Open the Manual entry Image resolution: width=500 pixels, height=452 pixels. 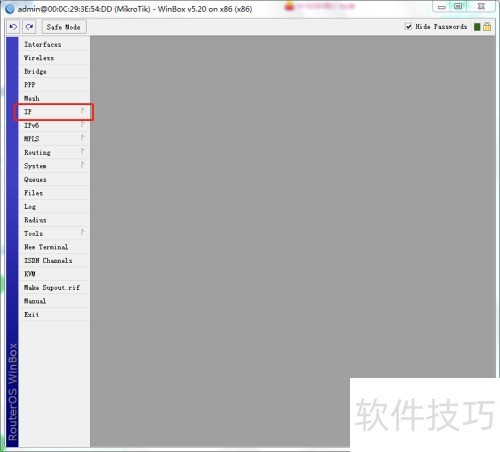54,301
